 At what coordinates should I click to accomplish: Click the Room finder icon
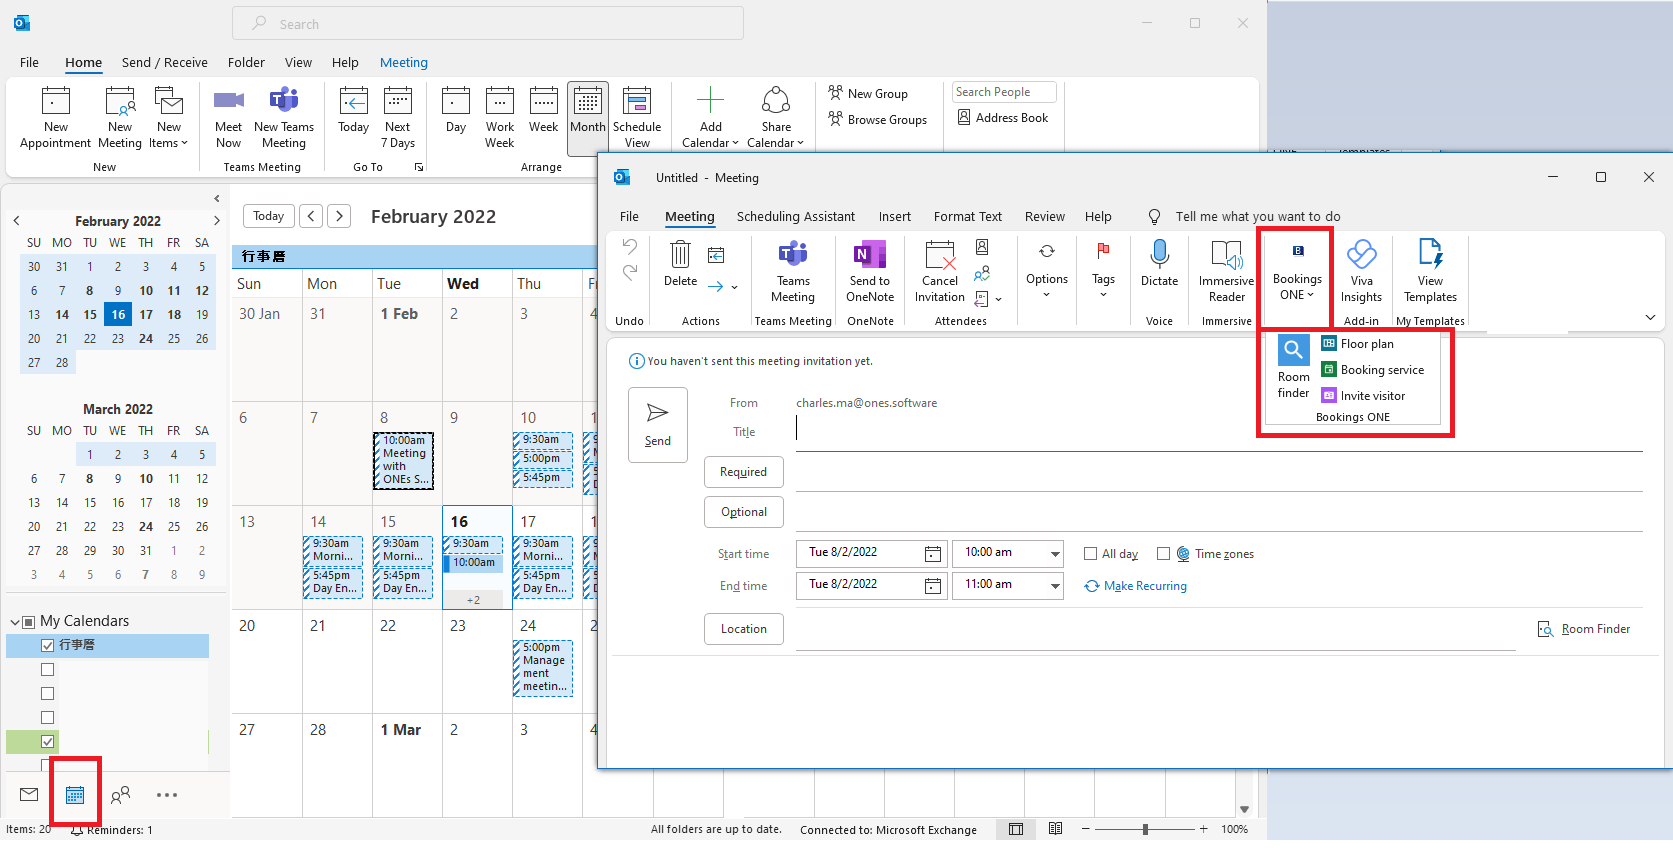point(1293,350)
